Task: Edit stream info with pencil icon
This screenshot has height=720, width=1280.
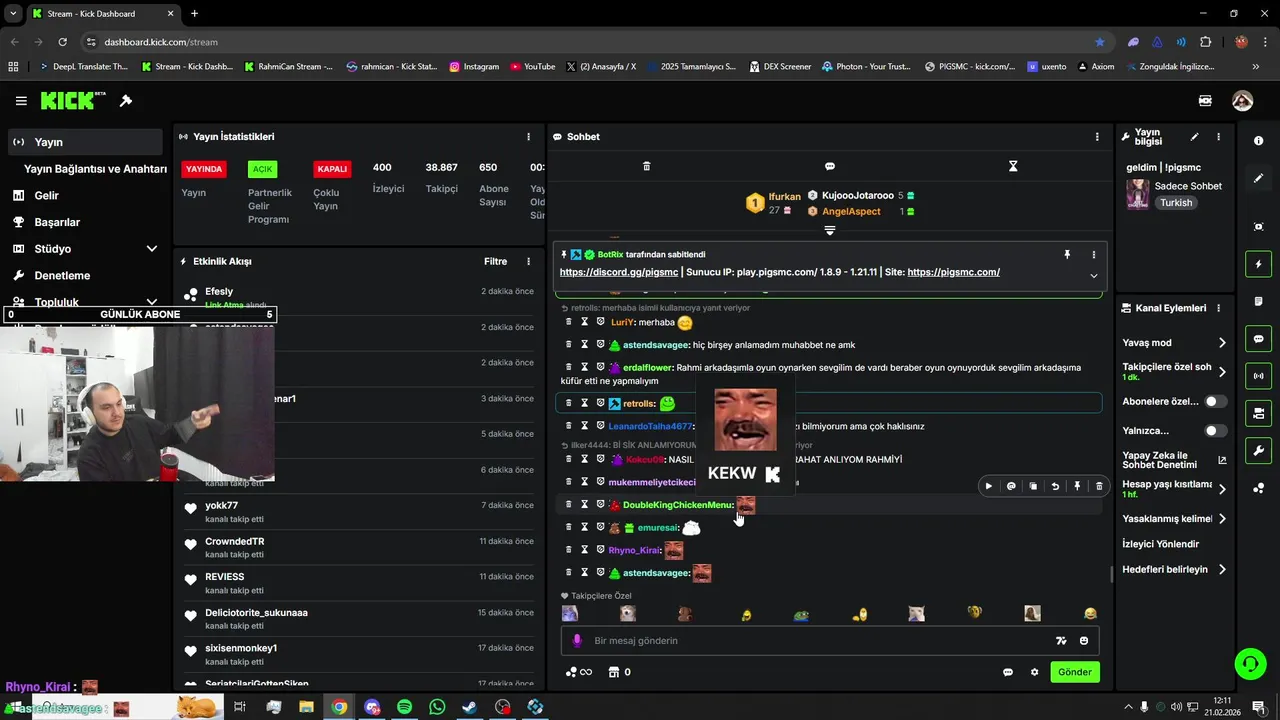Action: tap(1194, 137)
